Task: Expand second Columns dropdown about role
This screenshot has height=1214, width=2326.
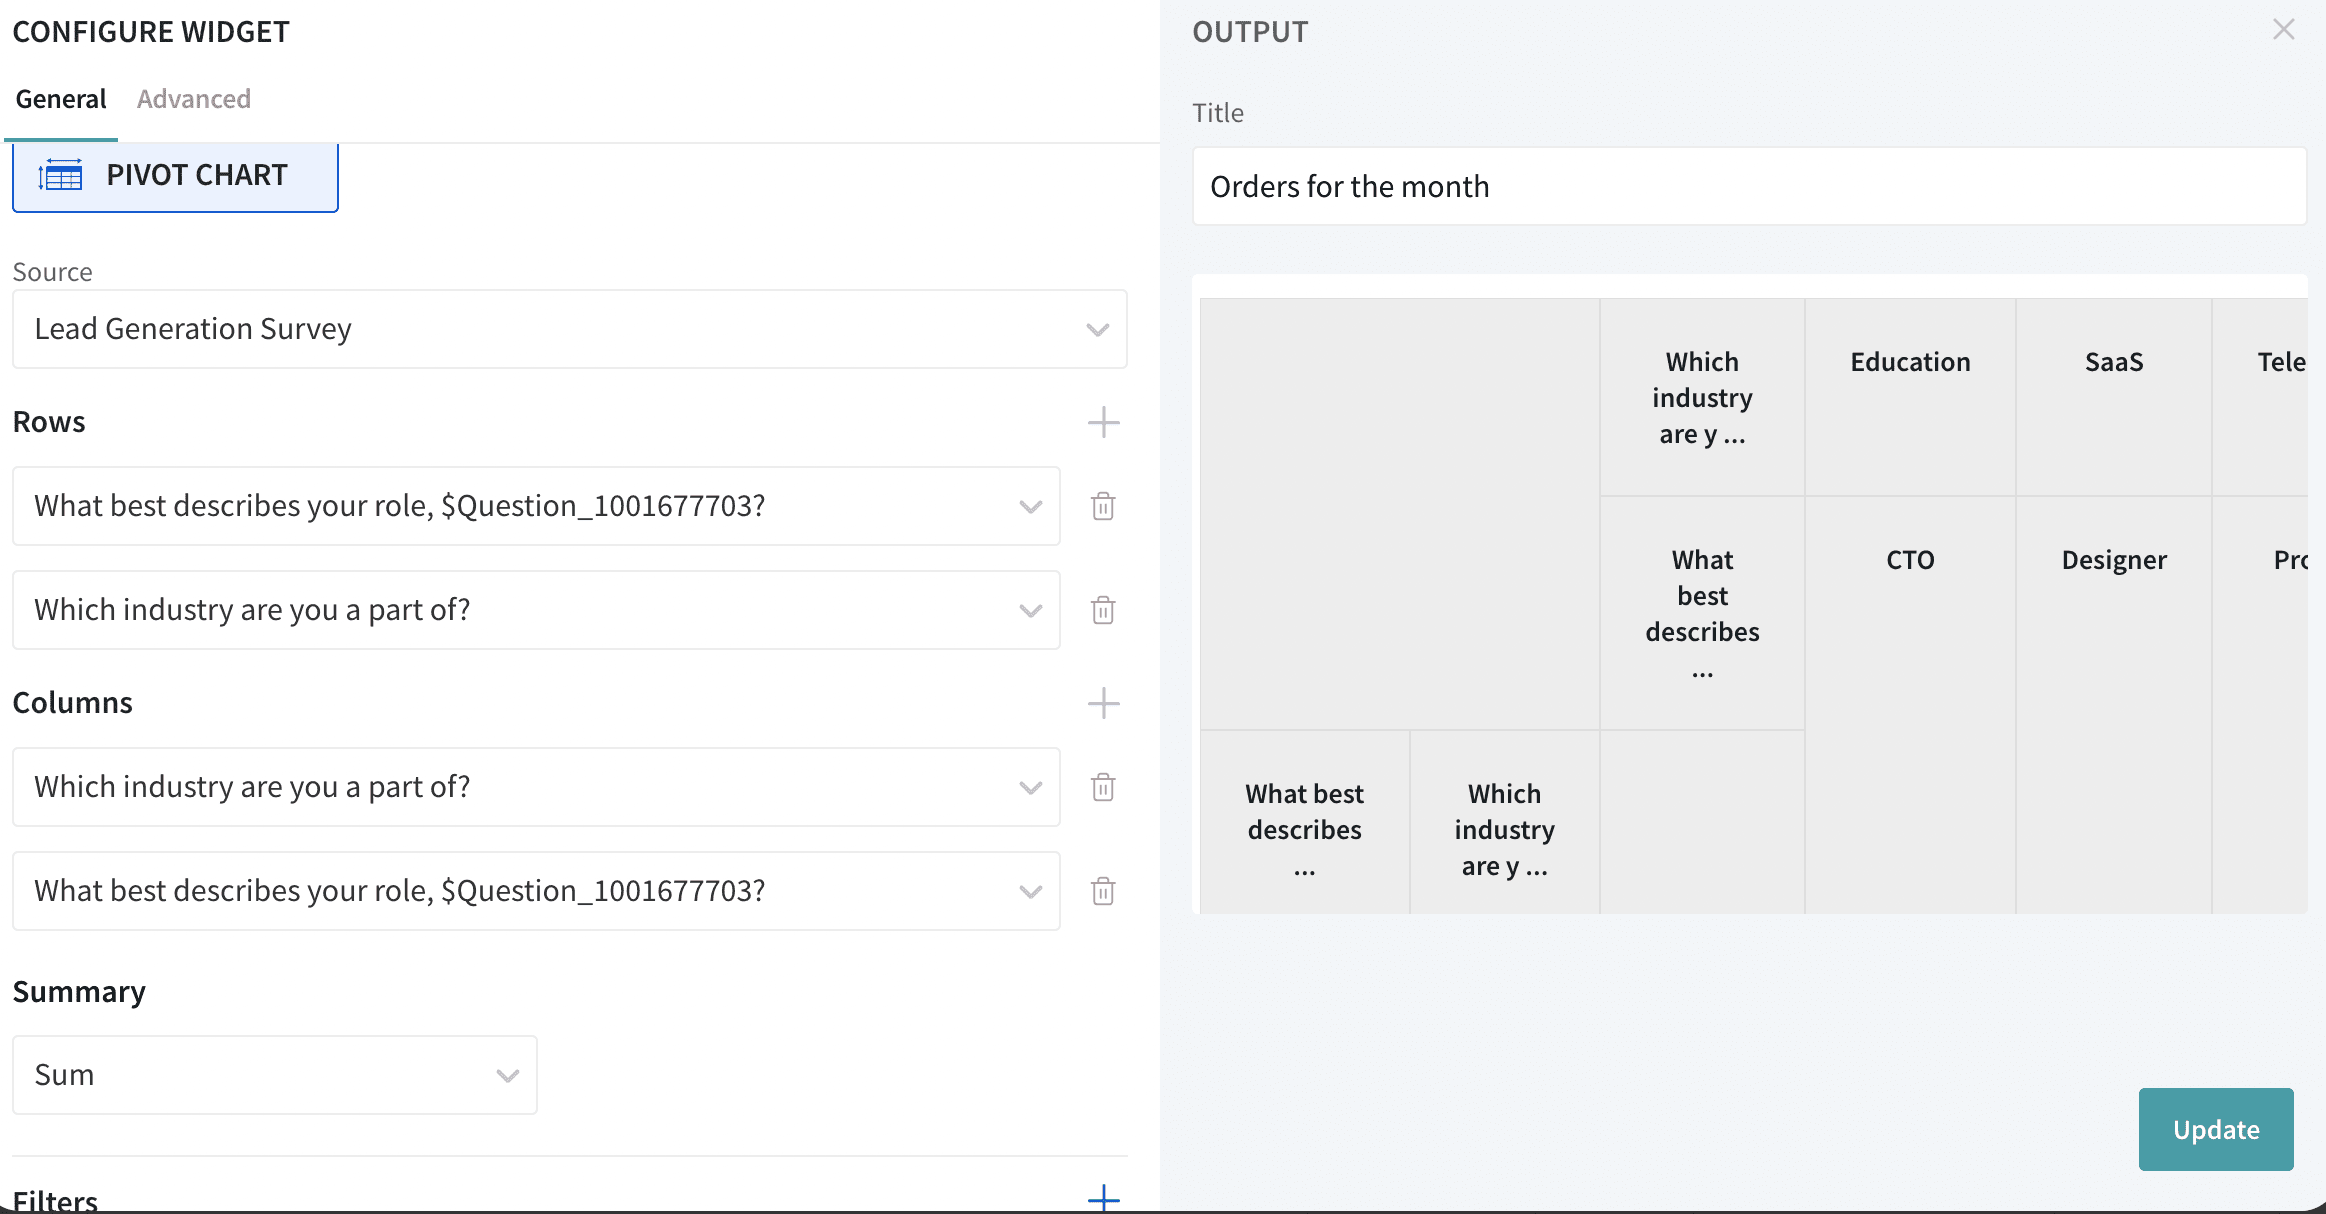Action: 535,891
